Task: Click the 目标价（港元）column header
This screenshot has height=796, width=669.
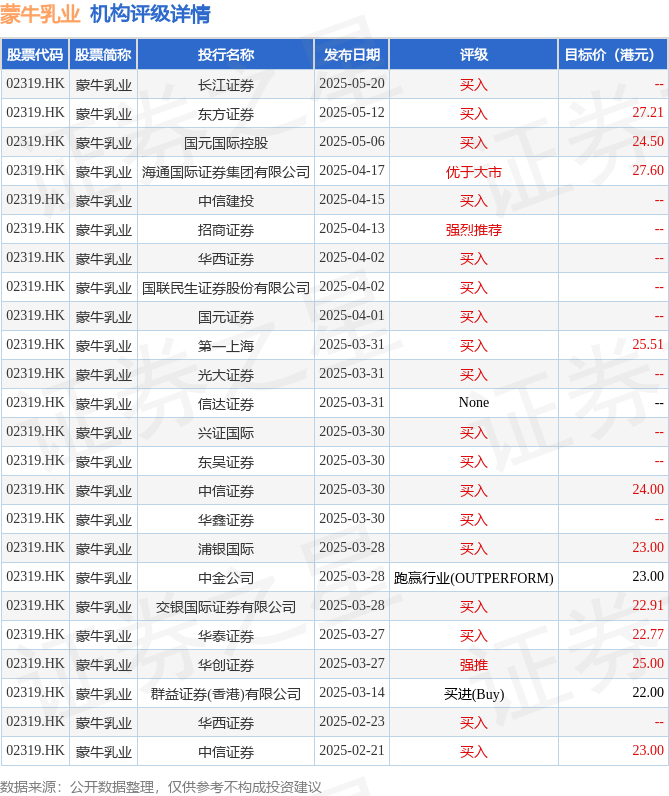Action: coord(613,54)
